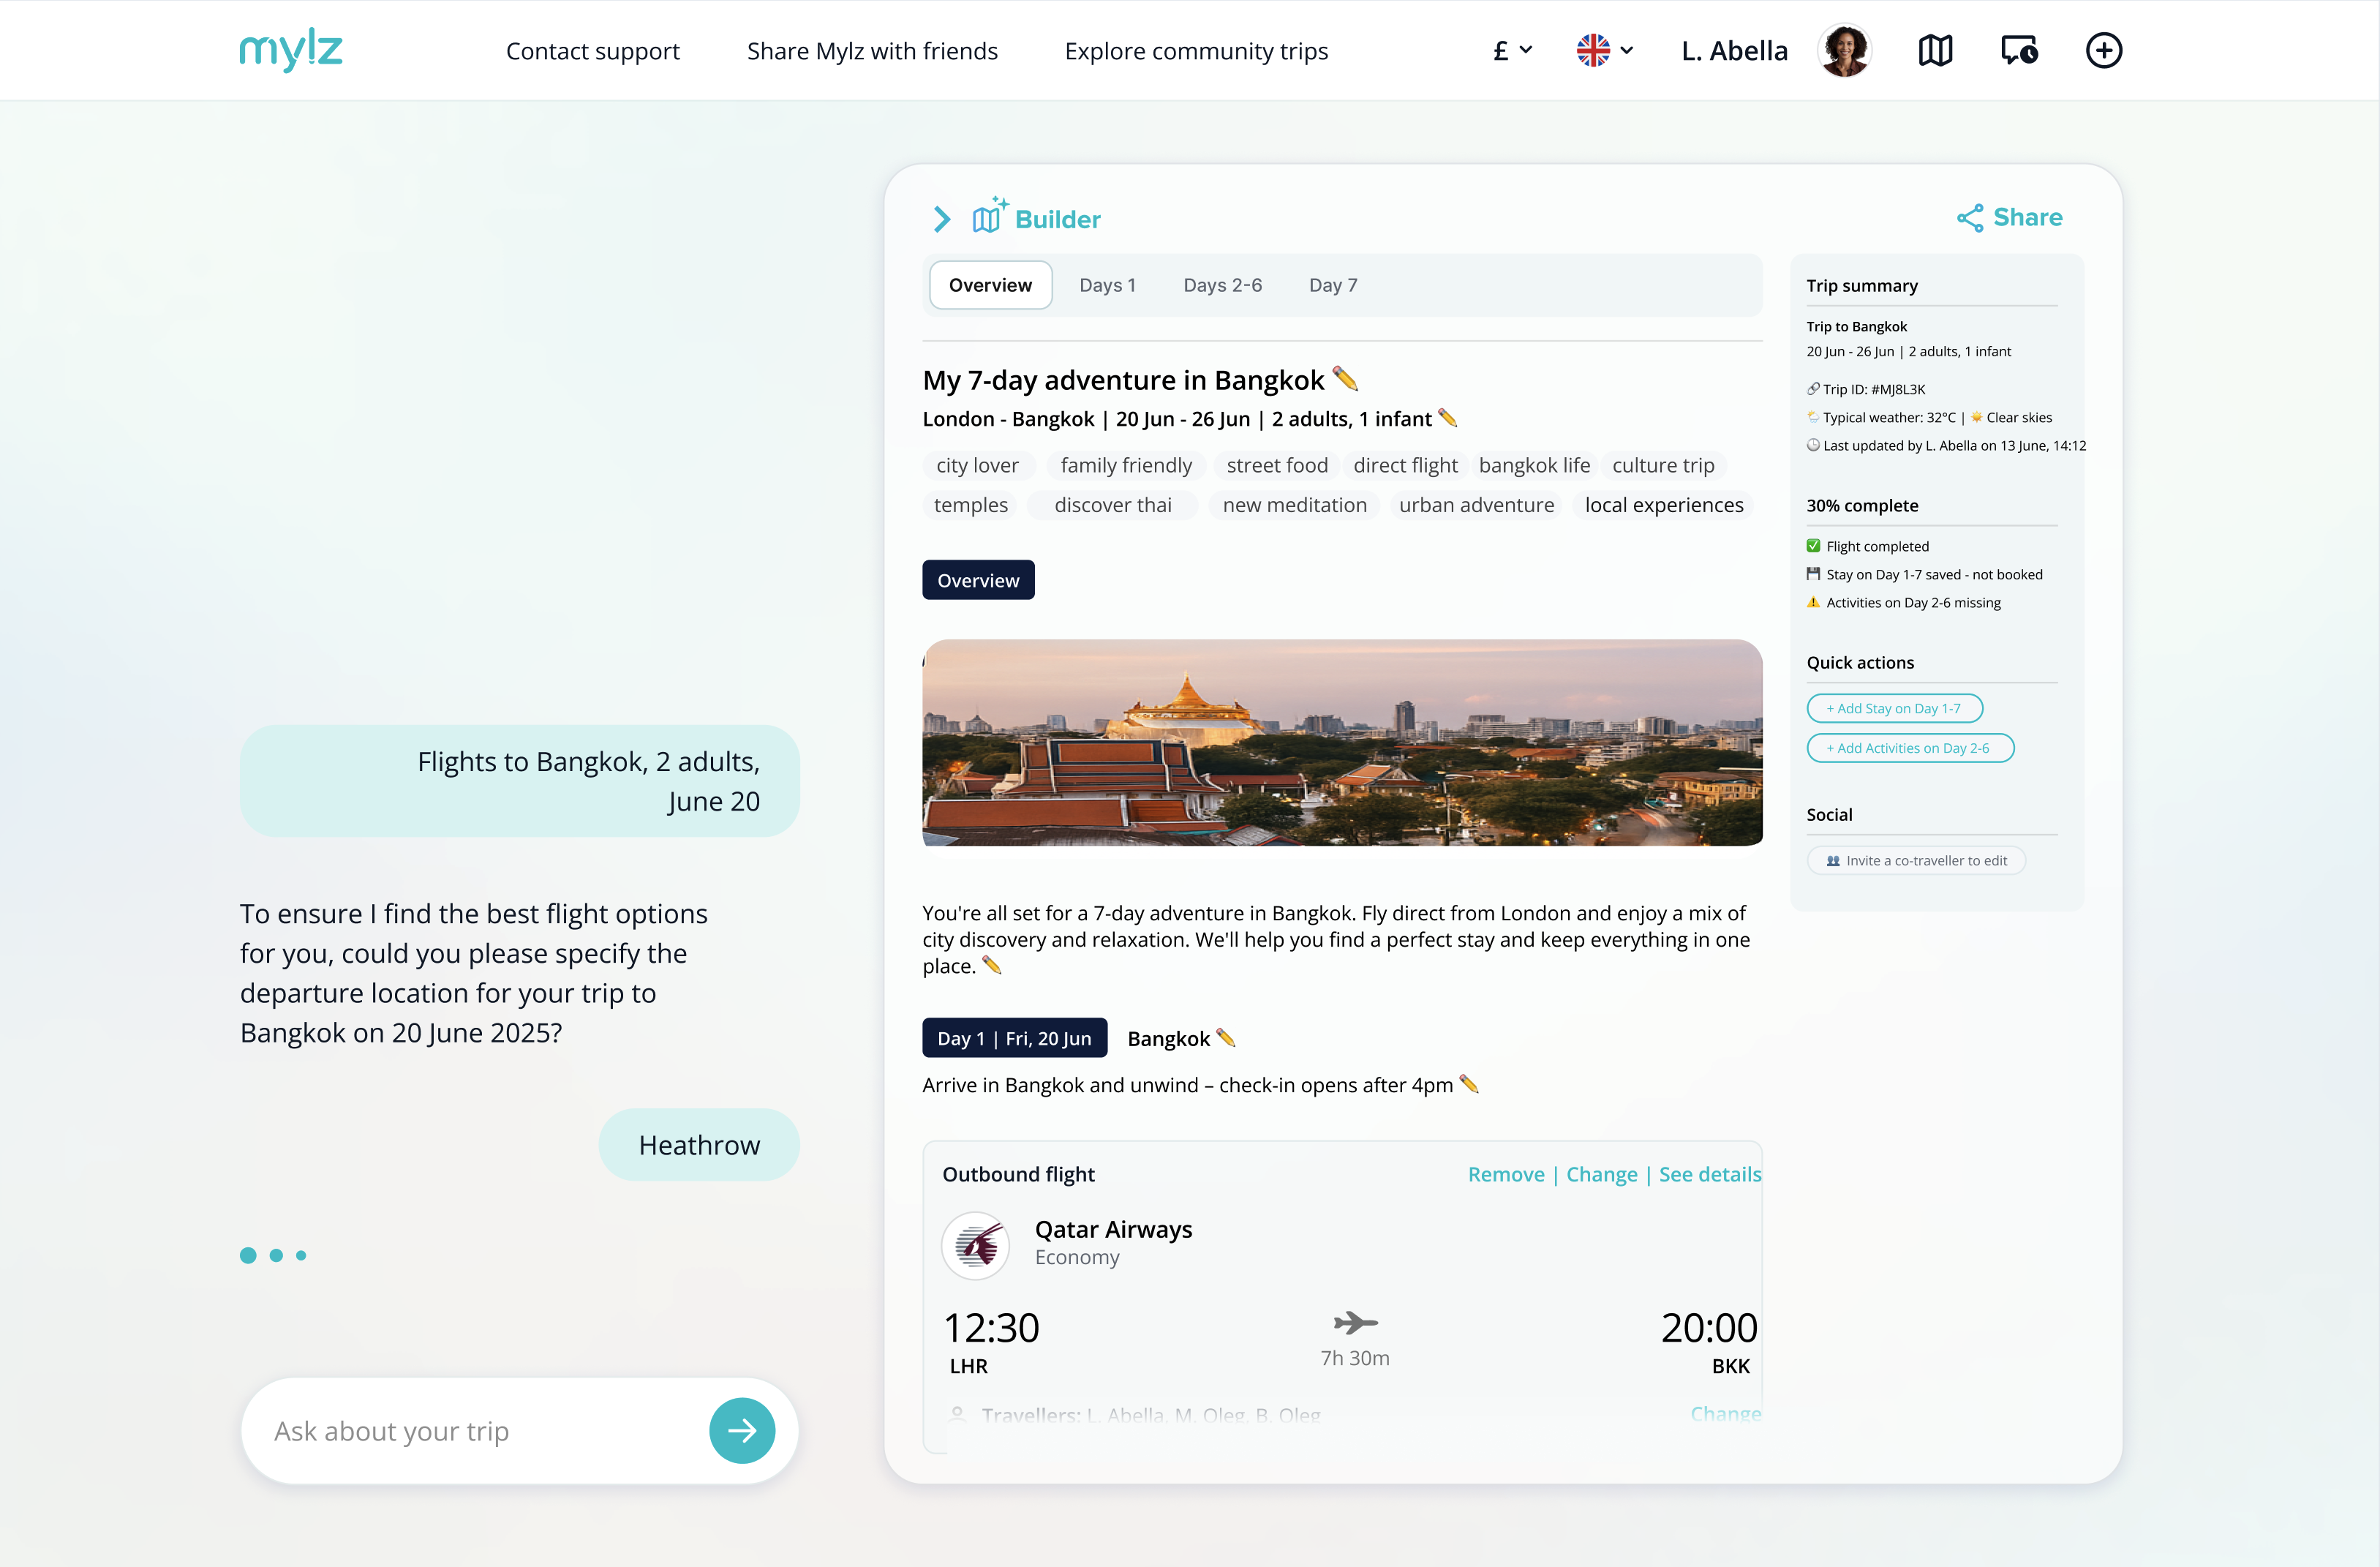The height and width of the screenshot is (1567, 2380).
Task: Click the Share icon in Builder
Action: point(1970,218)
